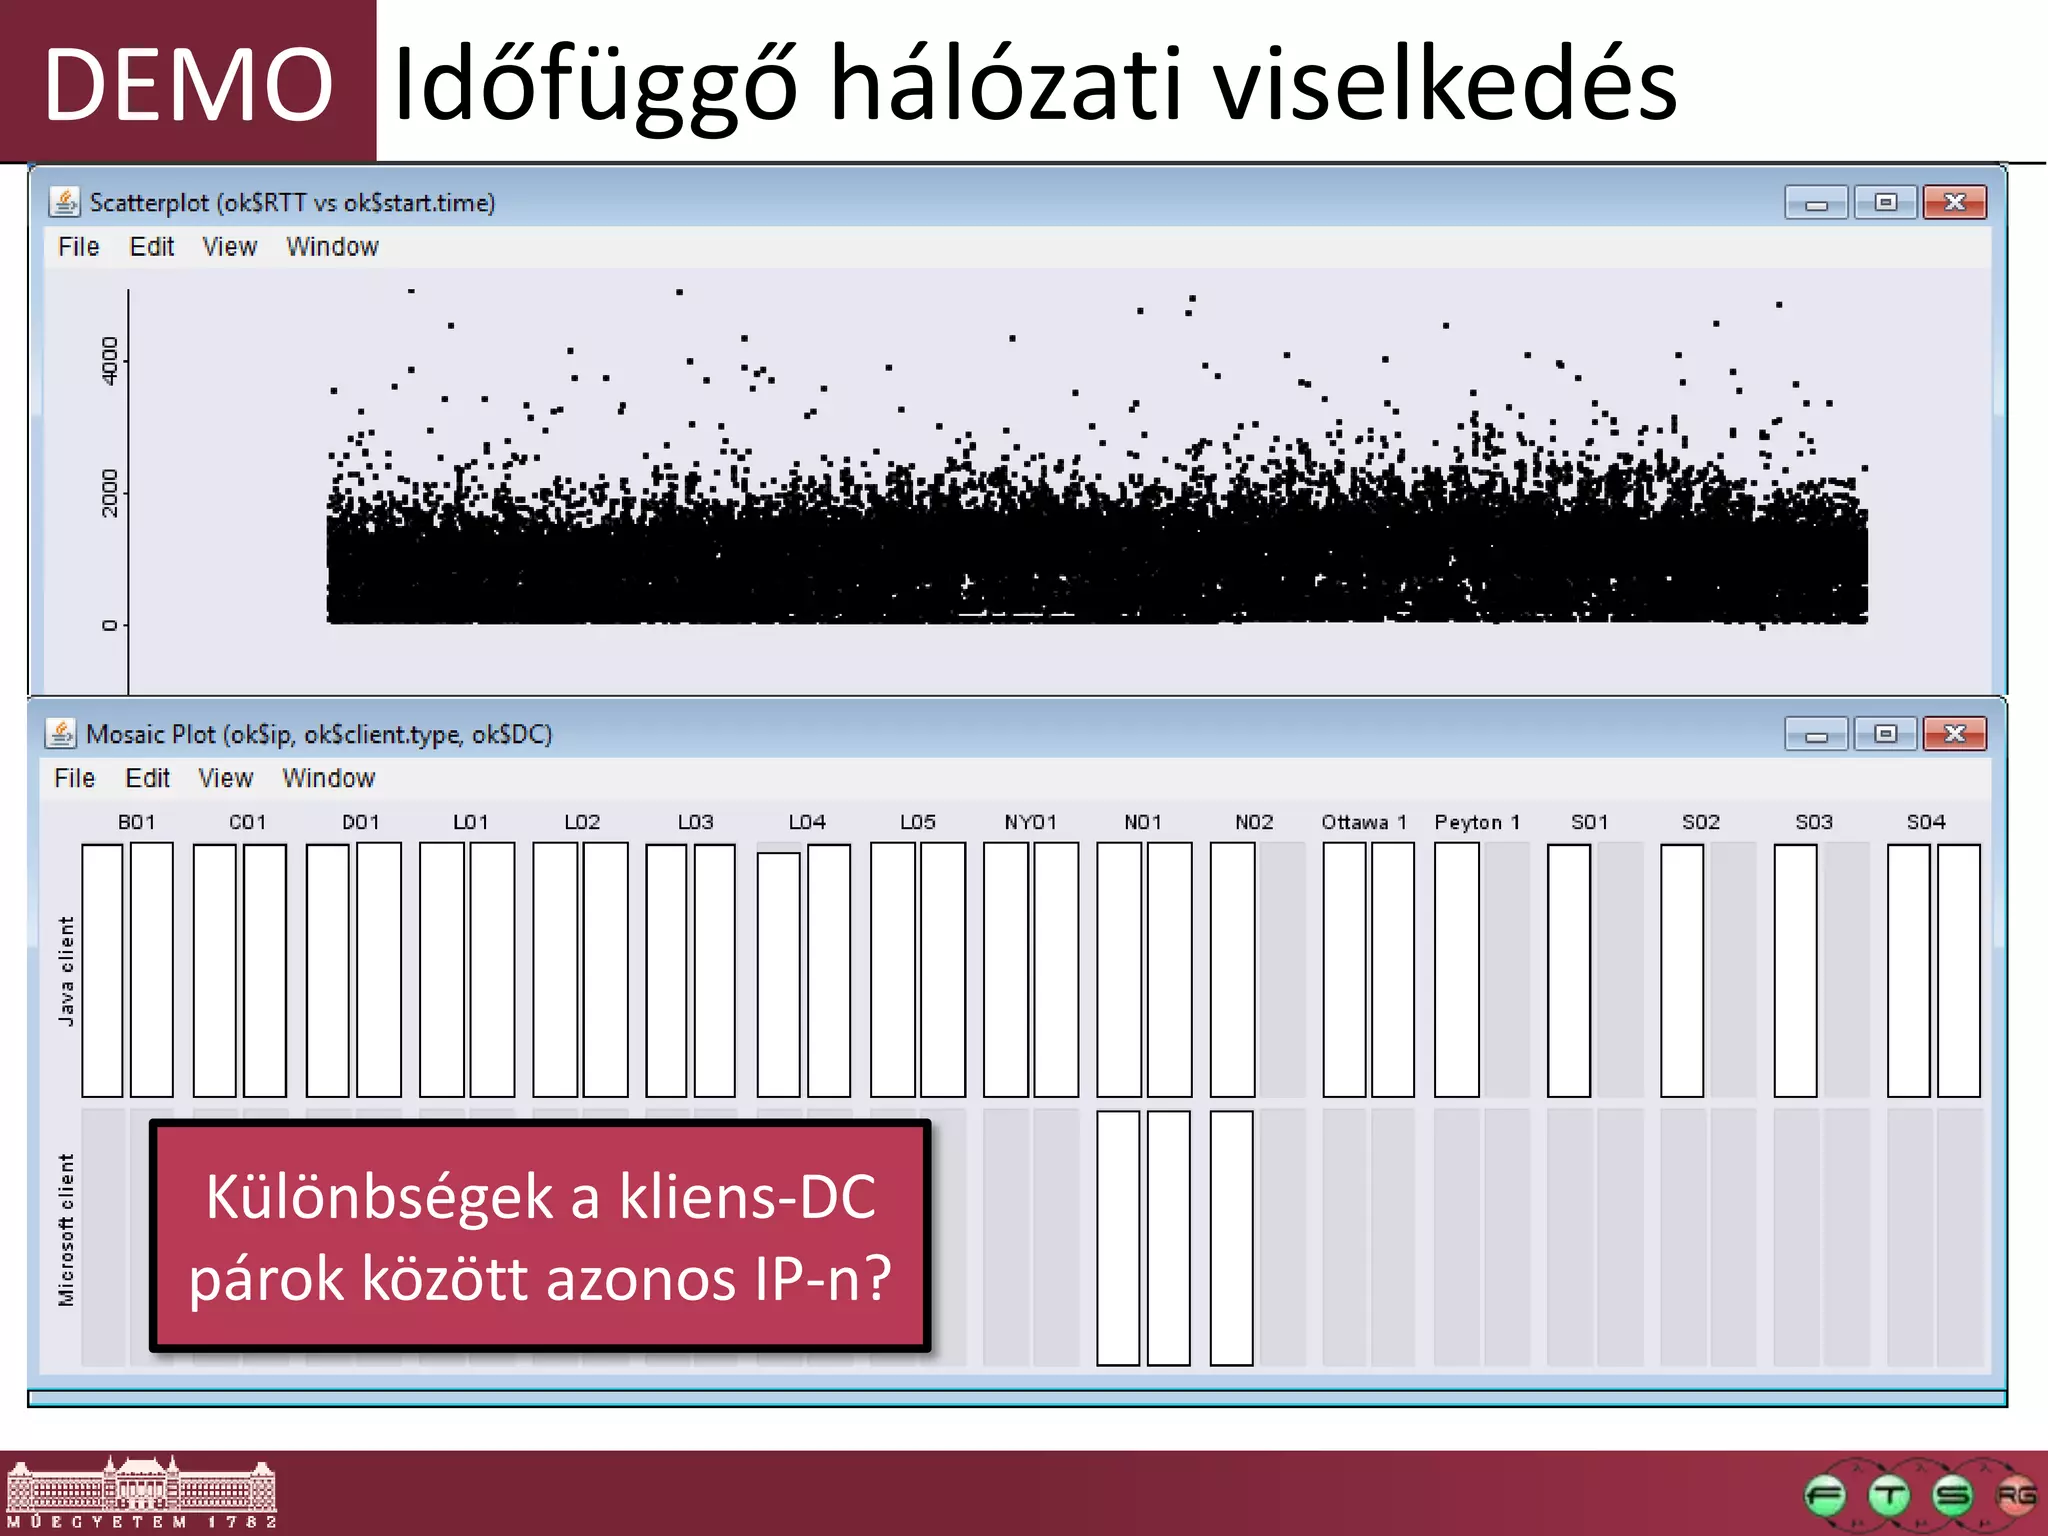Image resolution: width=2048 pixels, height=1536 pixels.
Task: Click the green T logo circle
Action: (x=1889, y=1496)
